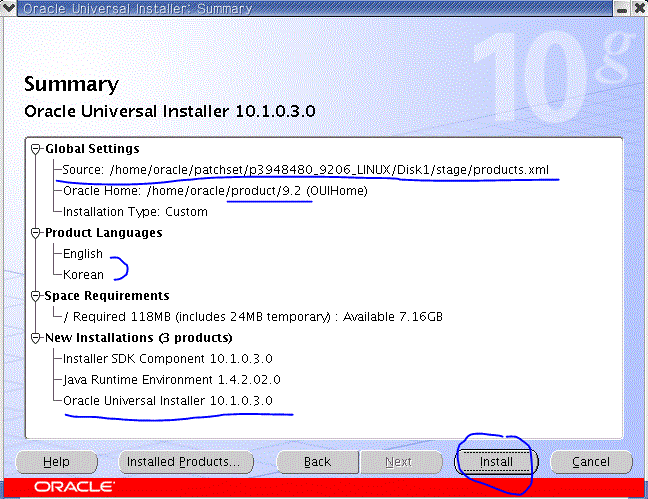
Task: Click the Oracle logo in the footer
Action: tap(74, 487)
